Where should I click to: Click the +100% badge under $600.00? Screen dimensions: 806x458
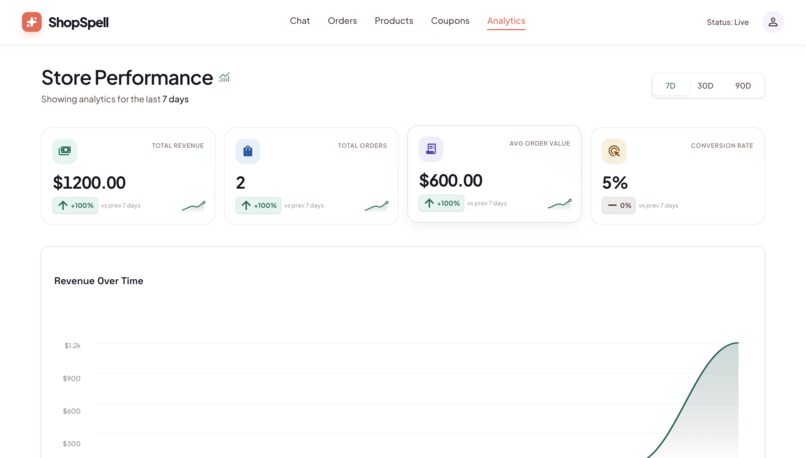click(442, 203)
